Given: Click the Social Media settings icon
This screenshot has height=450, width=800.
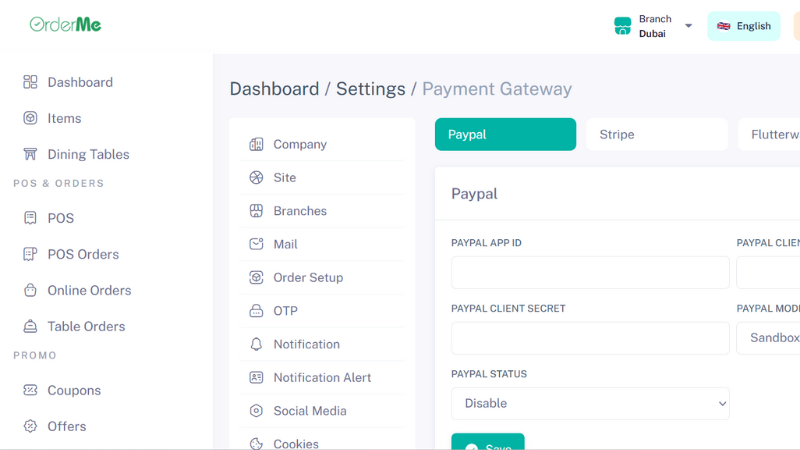Looking at the screenshot, I should pyautogui.click(x=256, y=410).
